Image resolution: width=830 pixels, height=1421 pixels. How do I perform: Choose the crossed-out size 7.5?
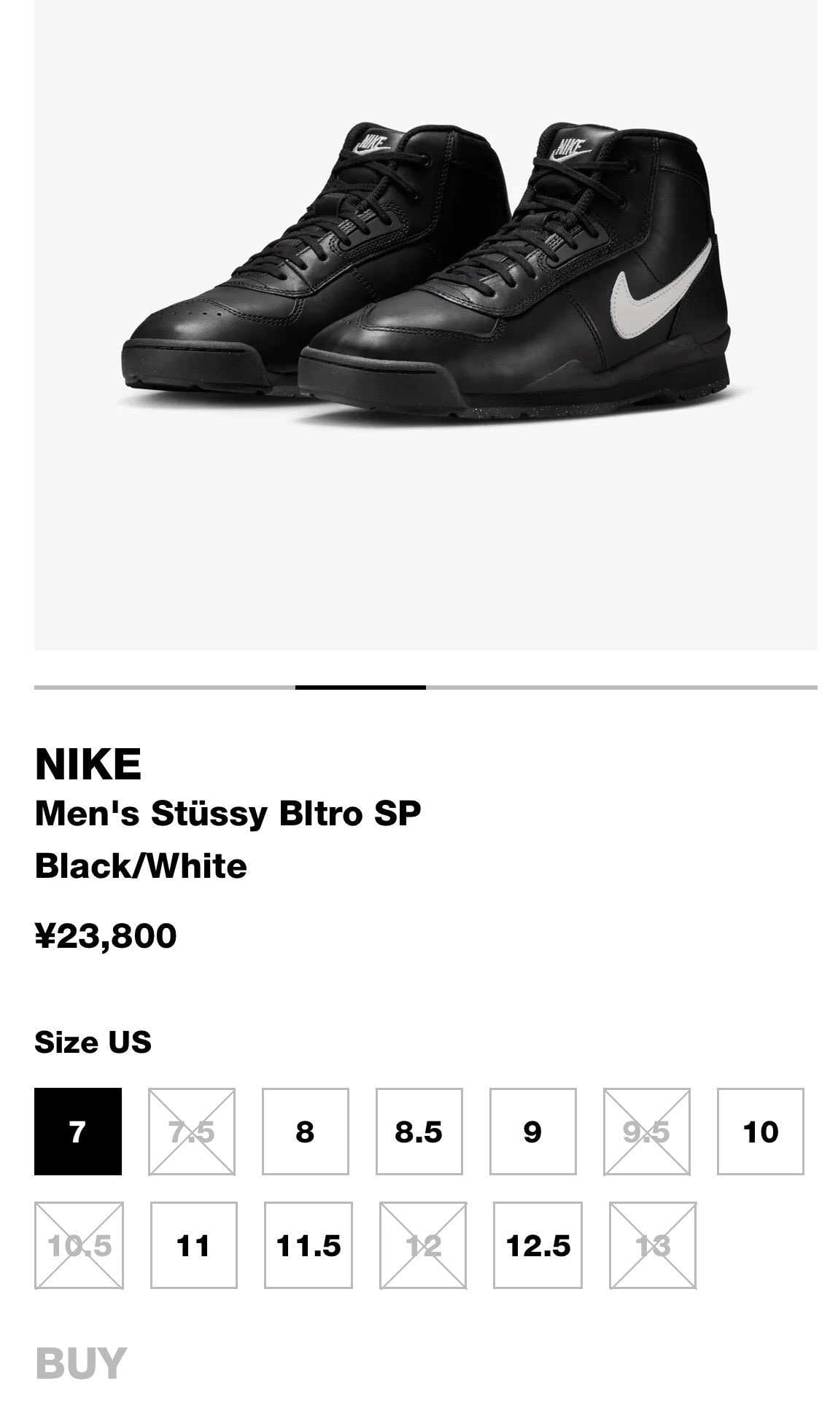[x=192, y=1131]
